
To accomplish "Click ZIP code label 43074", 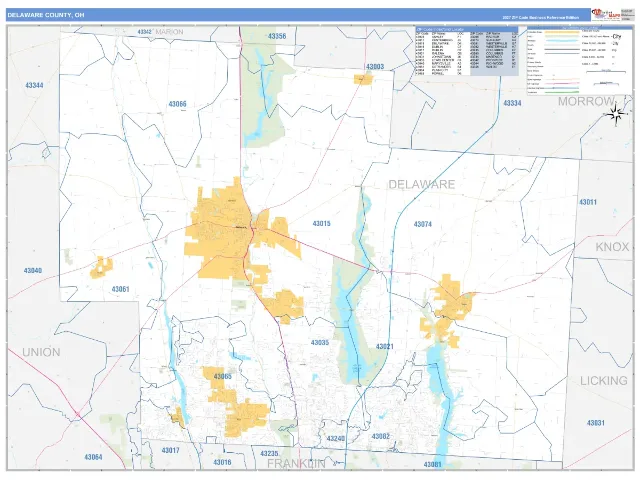I will 422,224.
